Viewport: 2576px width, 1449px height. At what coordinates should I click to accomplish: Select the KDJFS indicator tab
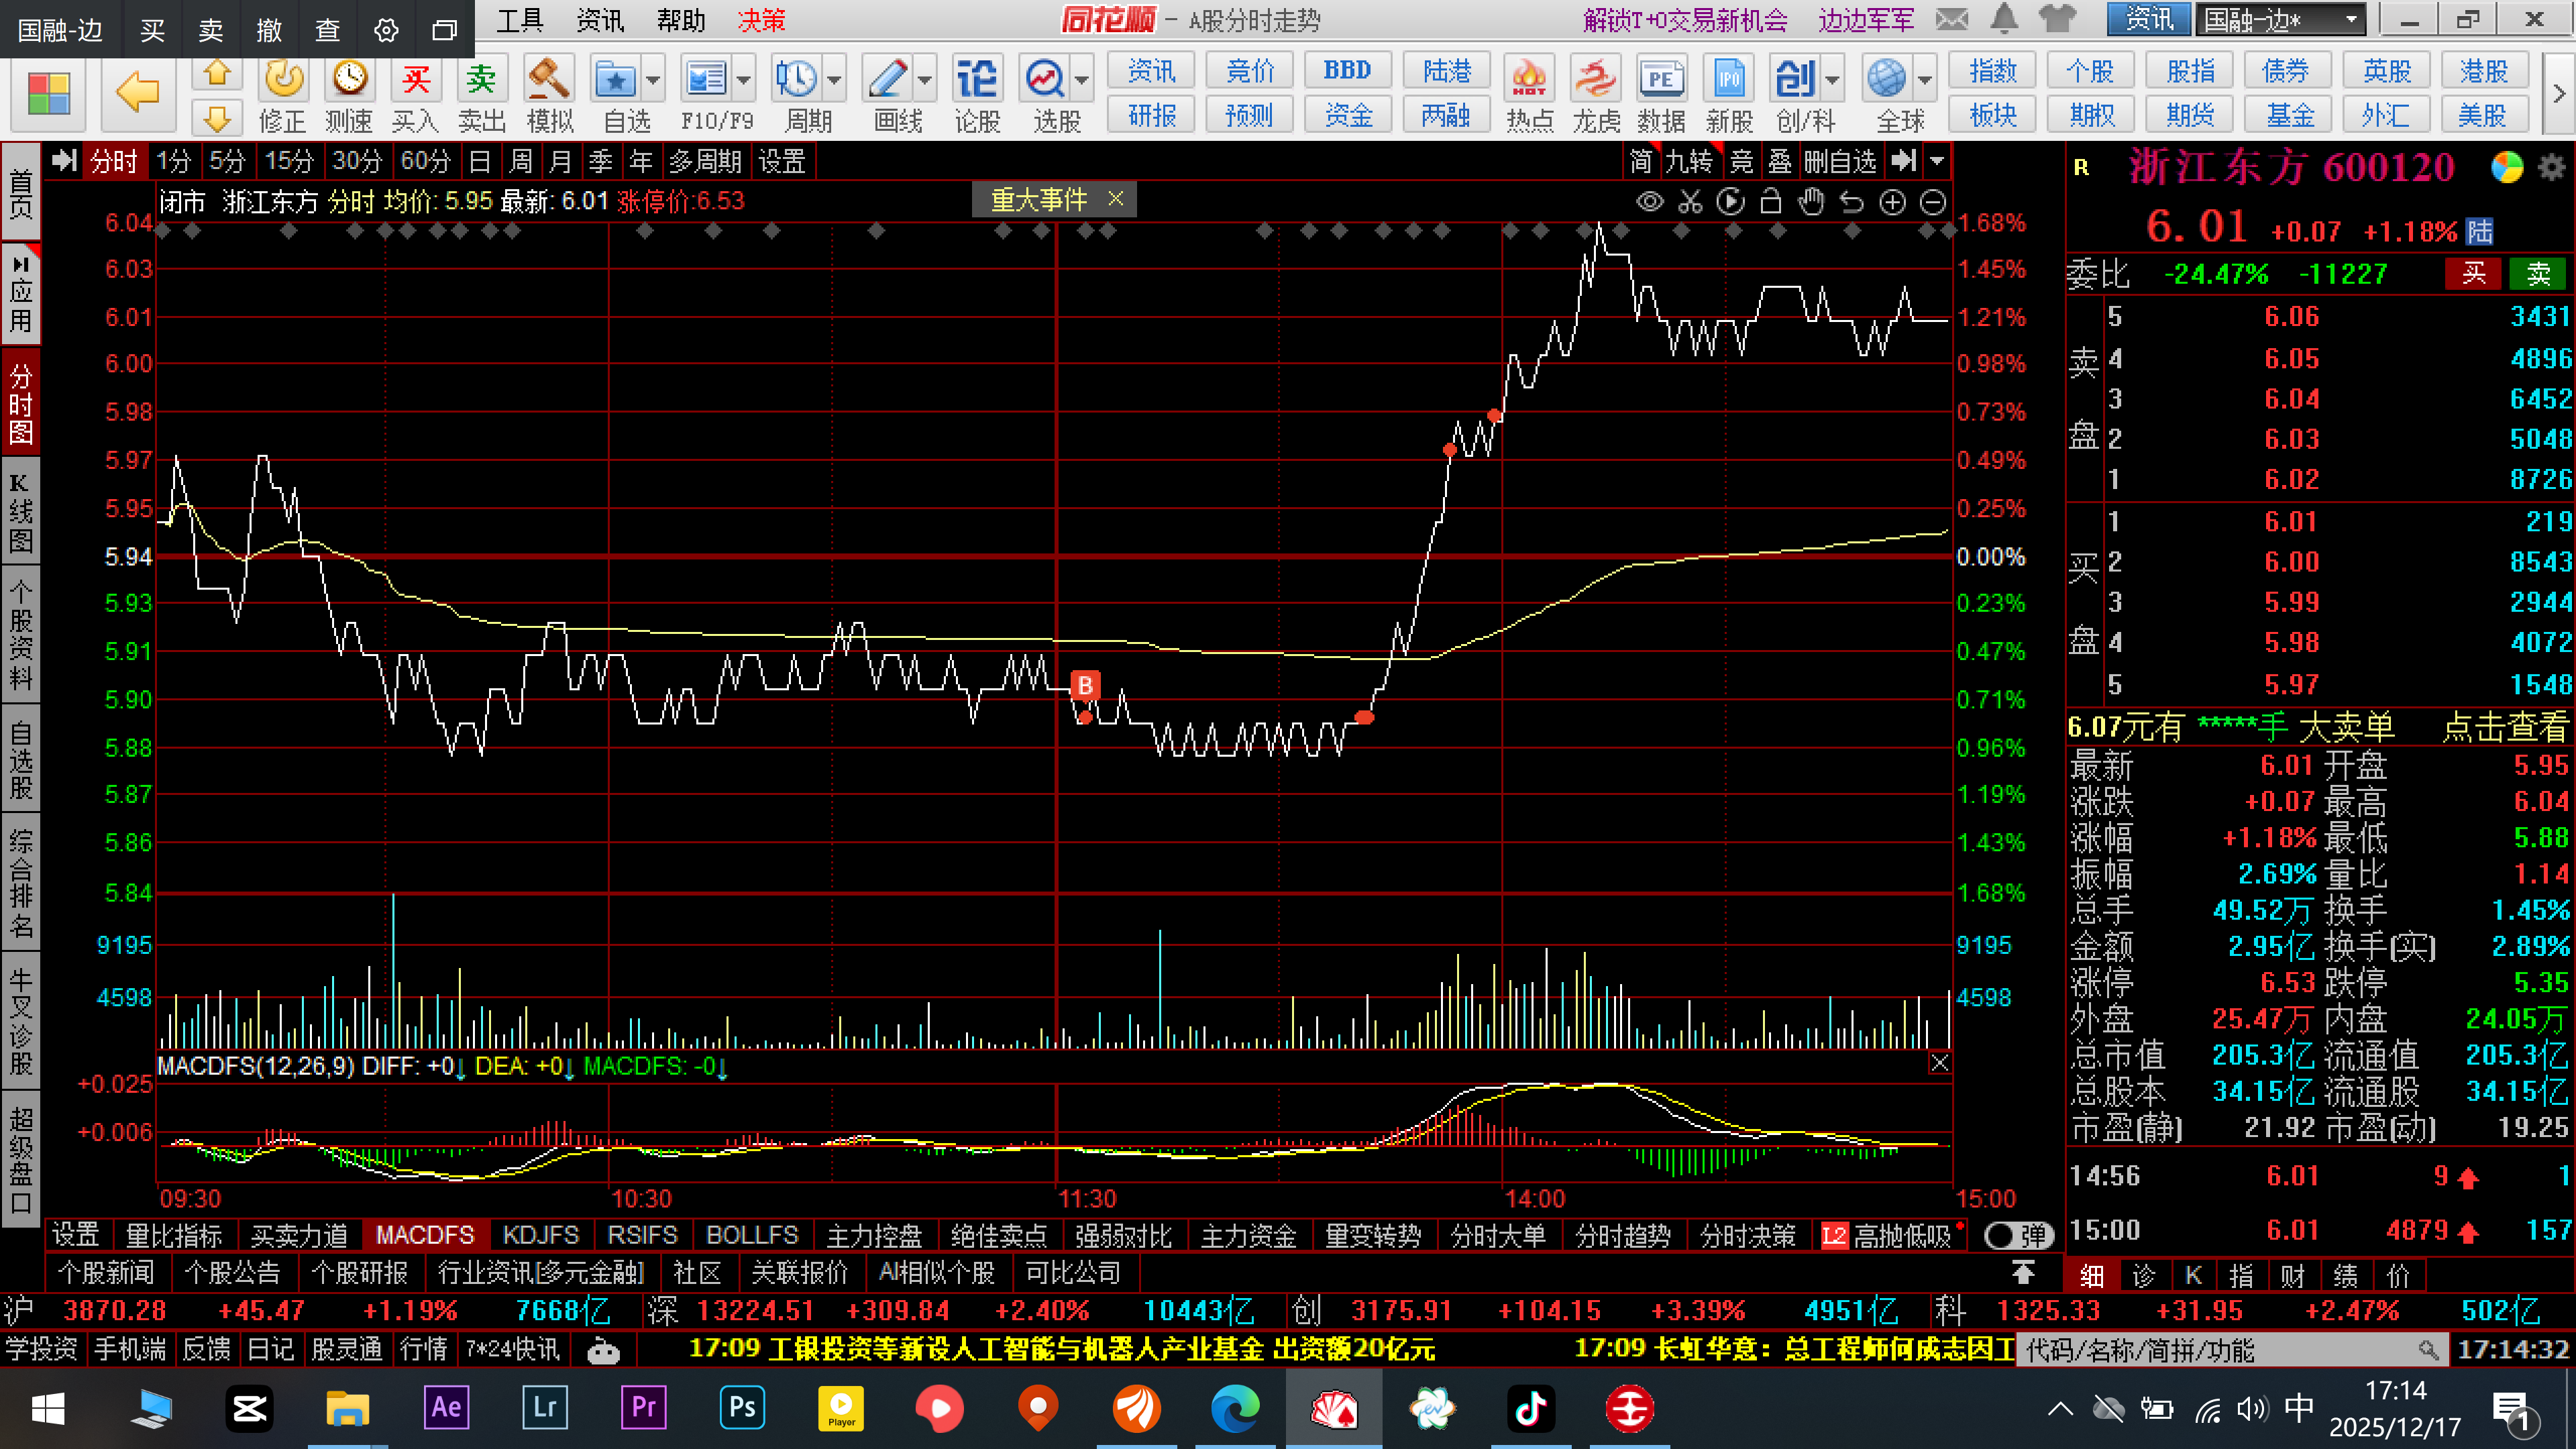[x=540, y=1236]
